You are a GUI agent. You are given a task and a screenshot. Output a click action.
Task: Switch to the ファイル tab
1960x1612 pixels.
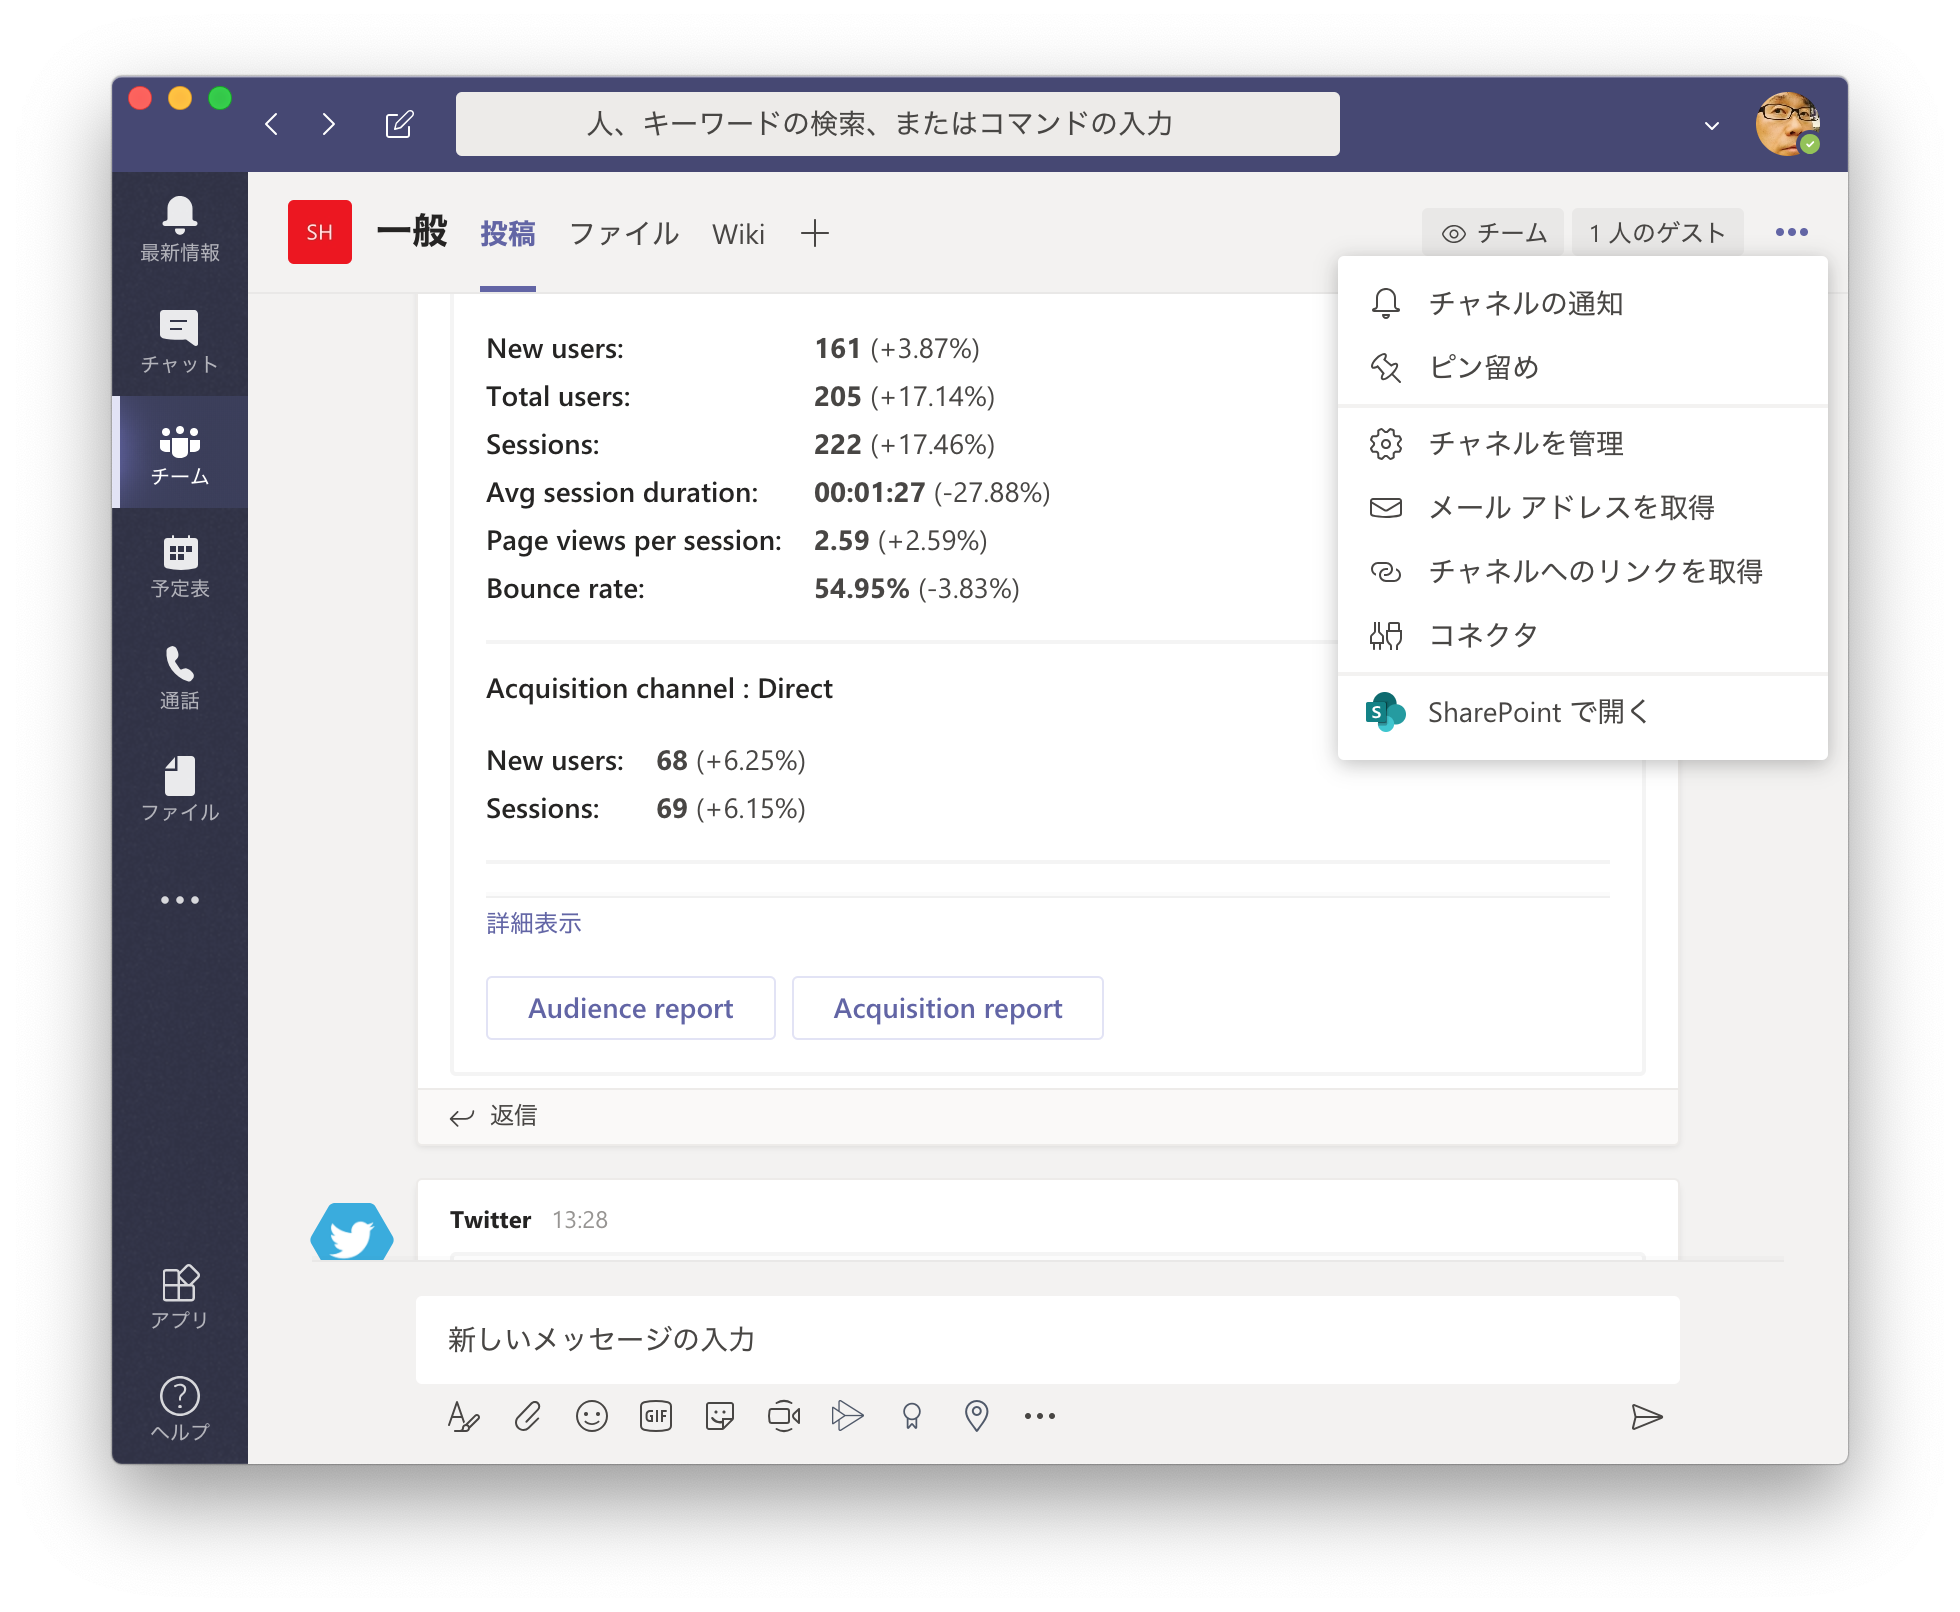(624, 234)
